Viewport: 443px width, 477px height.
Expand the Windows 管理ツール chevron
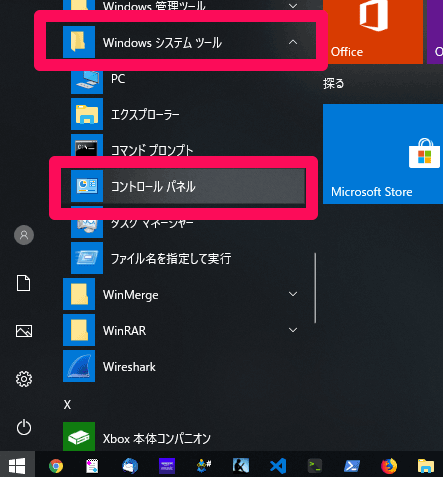coord(293,6)
